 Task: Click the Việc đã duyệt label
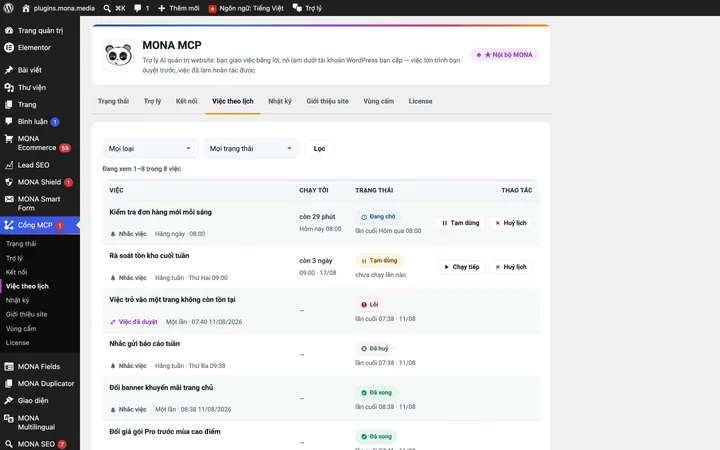(x=134, y=321)
